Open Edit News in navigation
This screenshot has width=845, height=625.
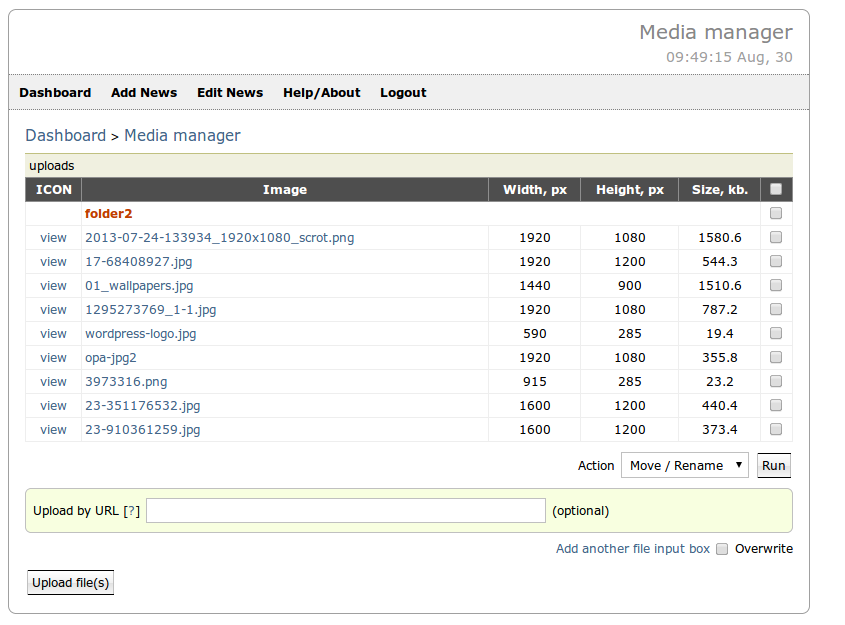coord(230,92)
